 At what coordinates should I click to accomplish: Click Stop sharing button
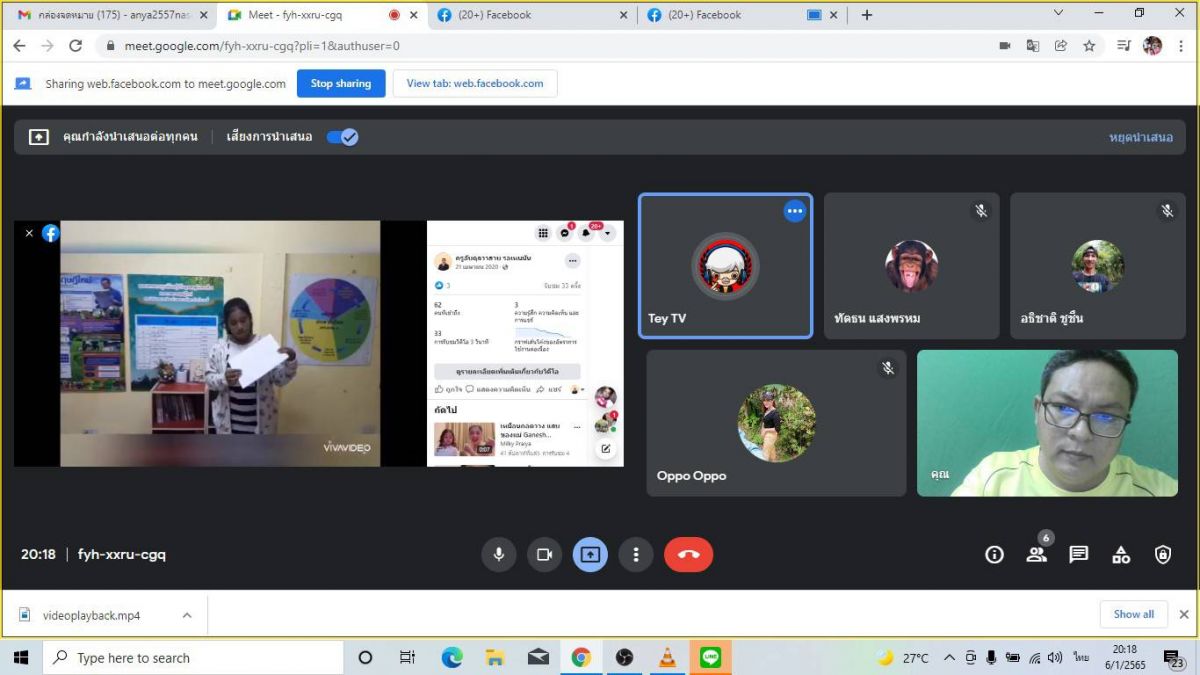click(340, 84)
